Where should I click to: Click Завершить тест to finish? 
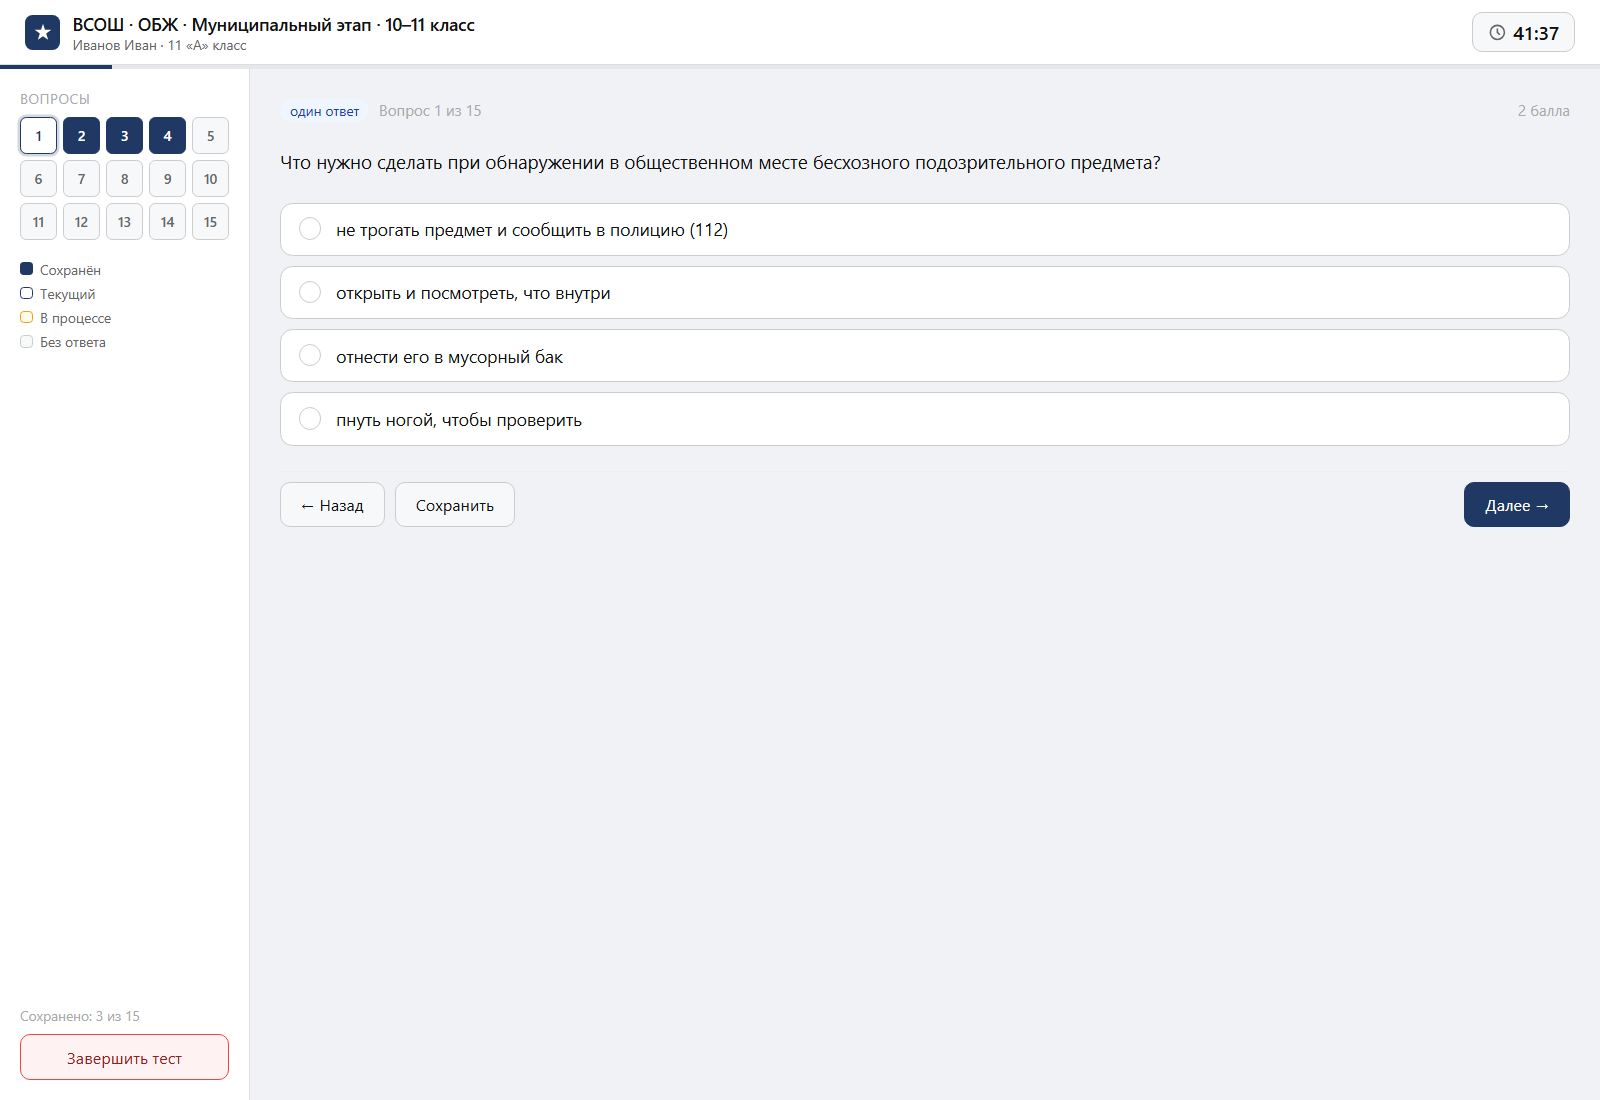click(x=124, y=1057)
